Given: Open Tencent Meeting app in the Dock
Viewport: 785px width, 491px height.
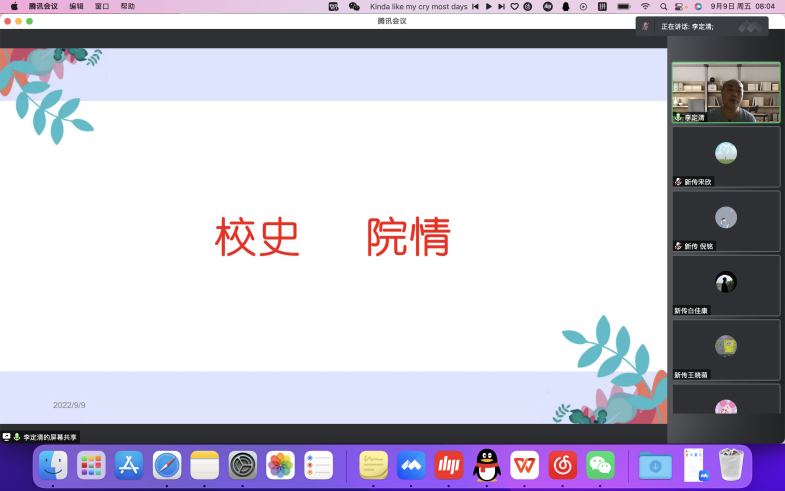Looking at the screenshot, I should point(411,465).
